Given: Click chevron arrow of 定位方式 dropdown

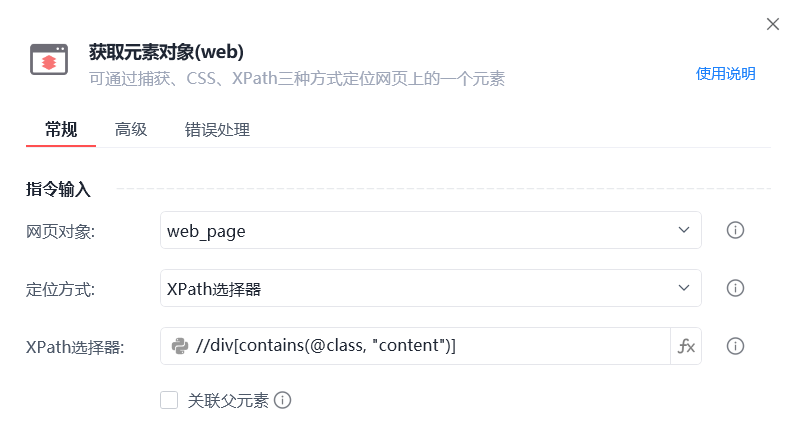Looking at the screenshot, I should [684, 288].
